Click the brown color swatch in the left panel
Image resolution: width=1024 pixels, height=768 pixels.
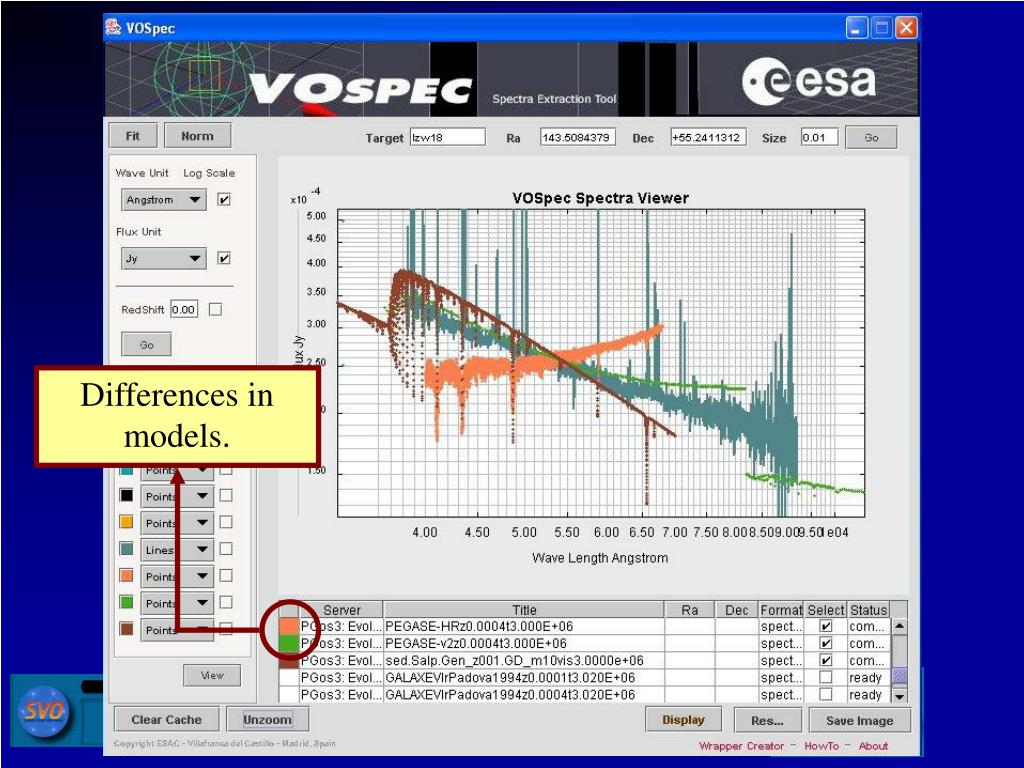pos(127,630)
